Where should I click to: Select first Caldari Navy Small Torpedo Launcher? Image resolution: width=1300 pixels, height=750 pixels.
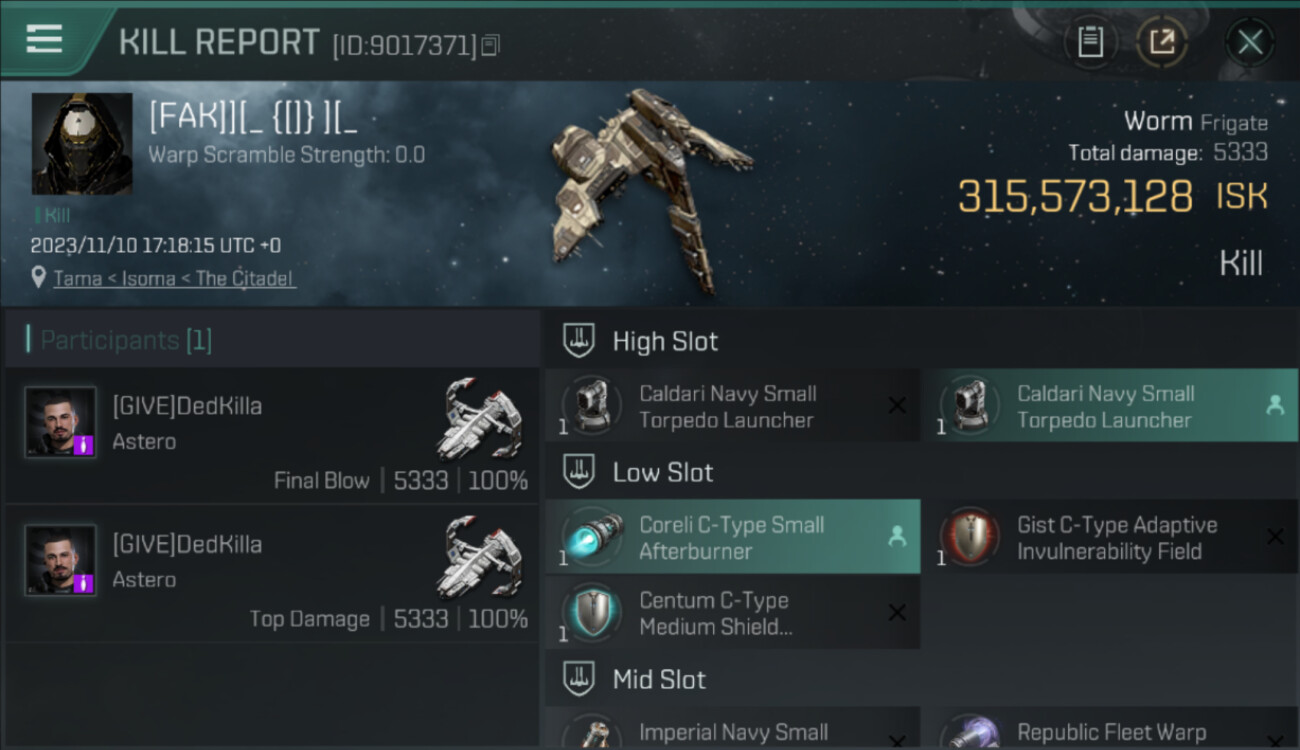732,405
